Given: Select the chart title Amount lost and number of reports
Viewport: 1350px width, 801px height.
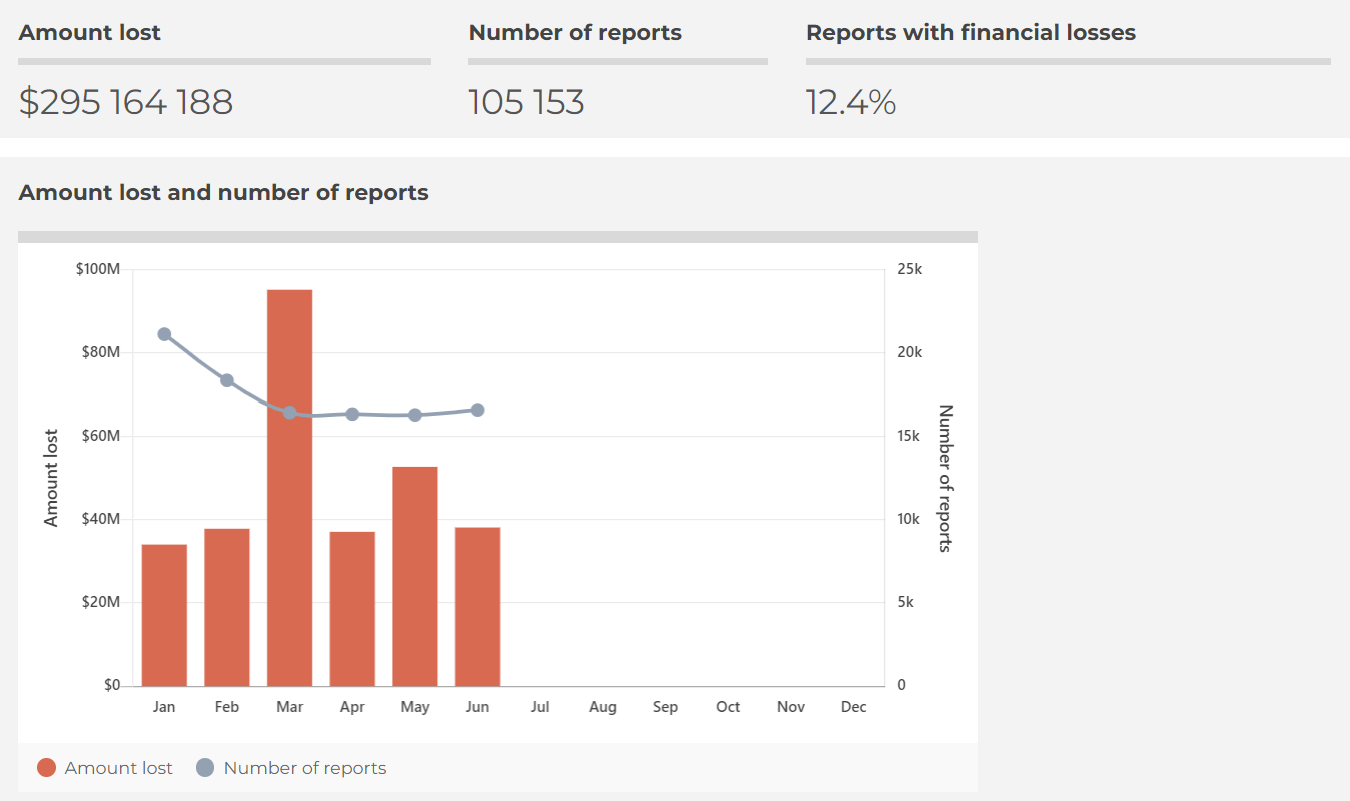Looking at the screenshot, I should [x=224, y=192].
